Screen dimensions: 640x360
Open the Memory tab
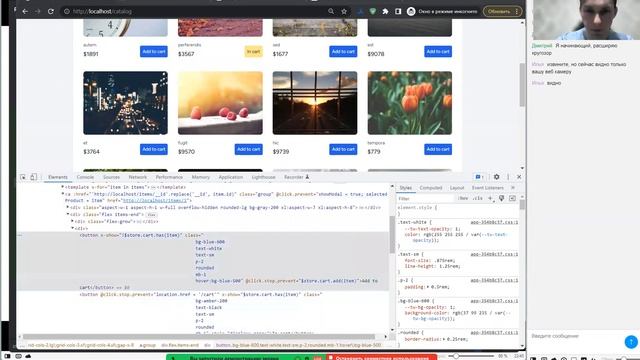click(x=200, y=177)
